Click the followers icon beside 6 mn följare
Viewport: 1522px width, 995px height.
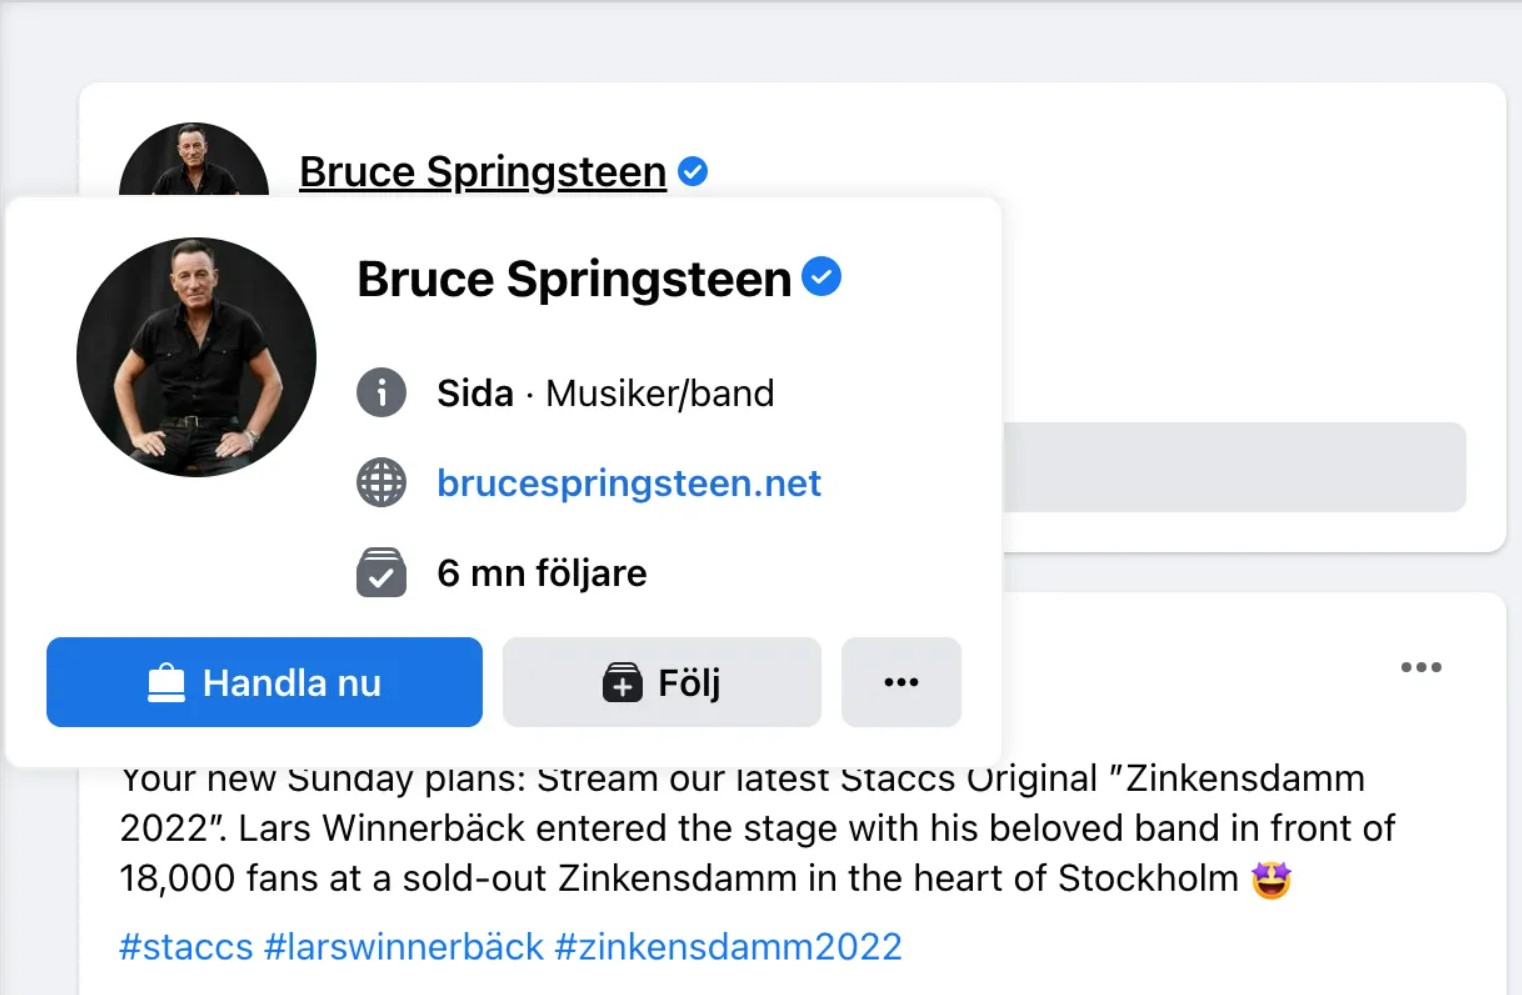click(381, 573)
